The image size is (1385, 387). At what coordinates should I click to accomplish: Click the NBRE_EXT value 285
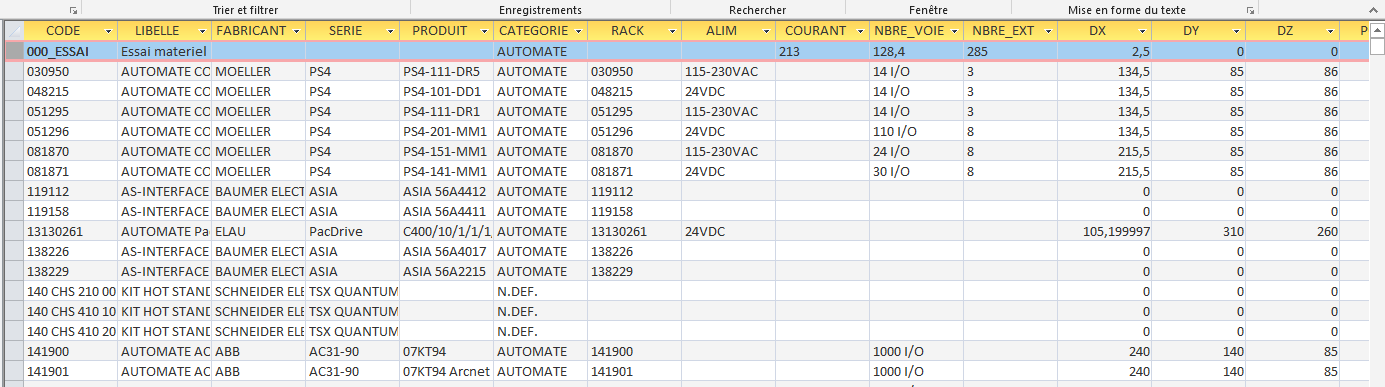point(1010,51)
